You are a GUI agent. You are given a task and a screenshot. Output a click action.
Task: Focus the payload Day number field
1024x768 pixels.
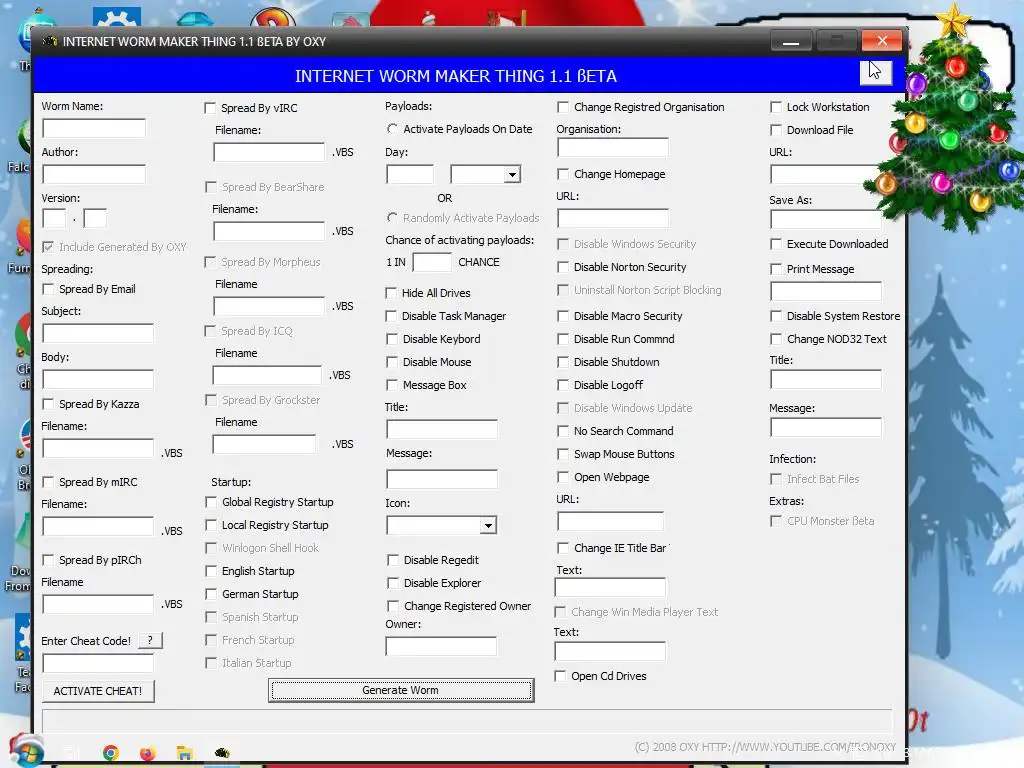410,174
